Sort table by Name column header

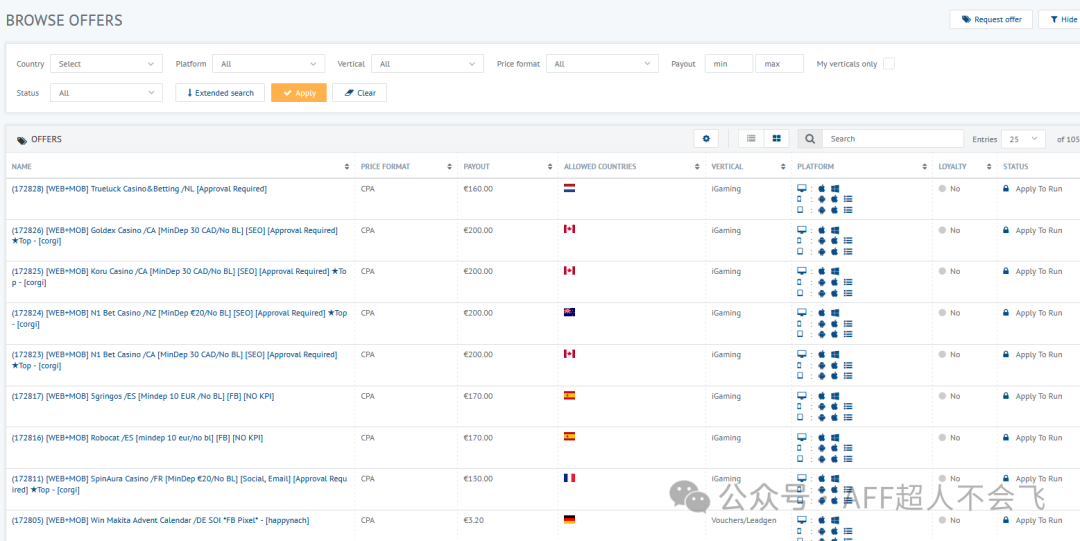click(x=22, y=167)
